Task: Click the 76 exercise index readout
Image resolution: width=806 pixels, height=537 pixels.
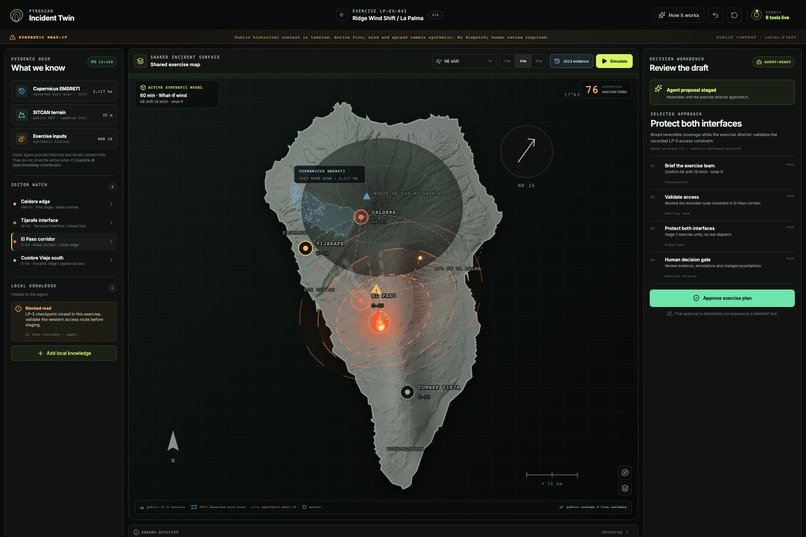Action: (606, 89)
